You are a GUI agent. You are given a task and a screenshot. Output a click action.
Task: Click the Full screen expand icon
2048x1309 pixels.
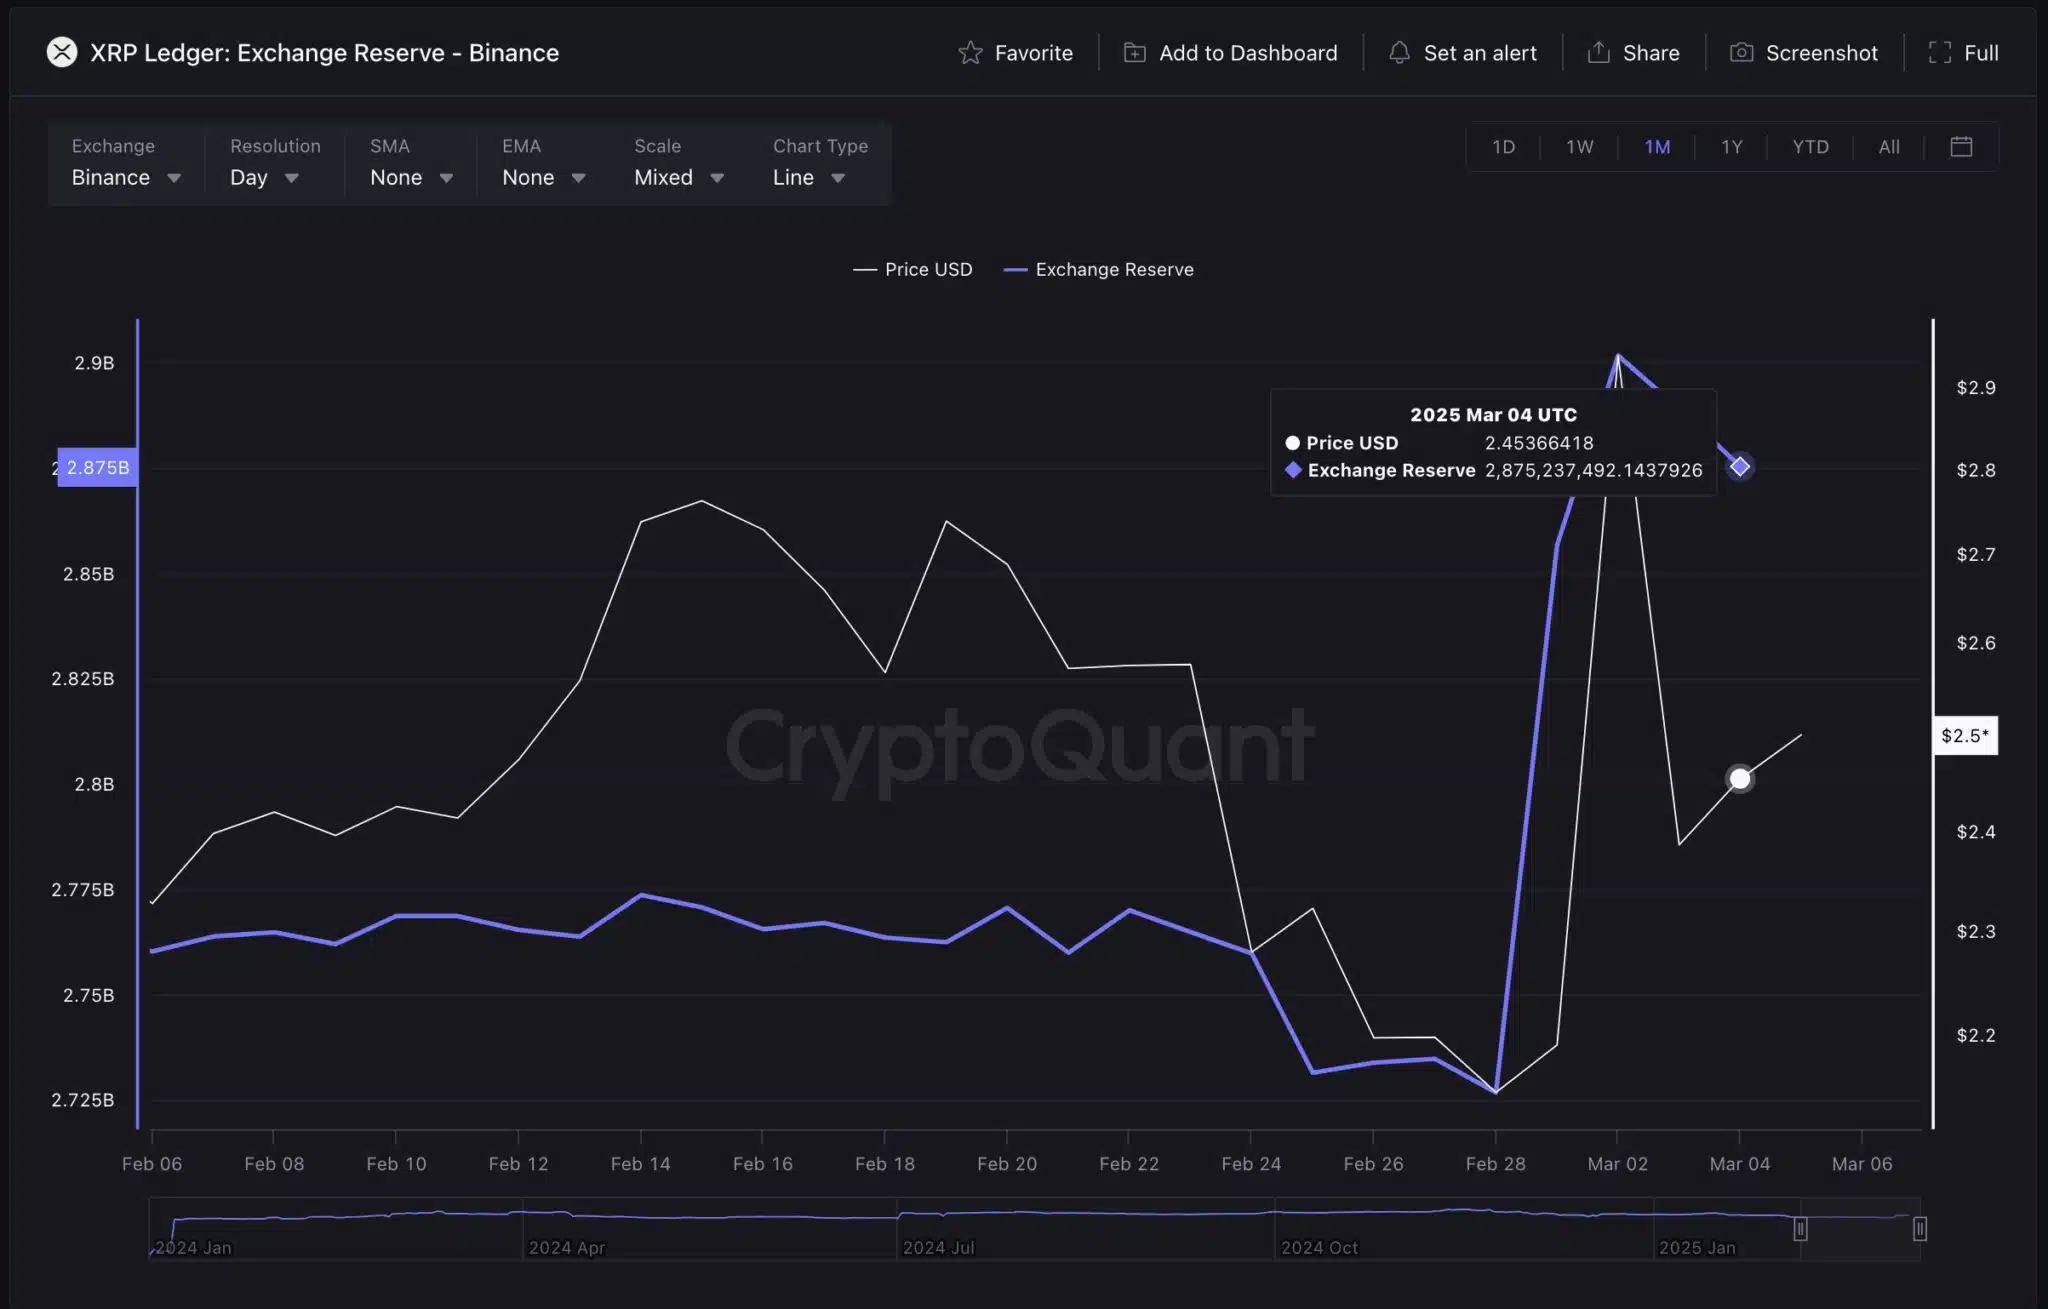point(1939,53)
